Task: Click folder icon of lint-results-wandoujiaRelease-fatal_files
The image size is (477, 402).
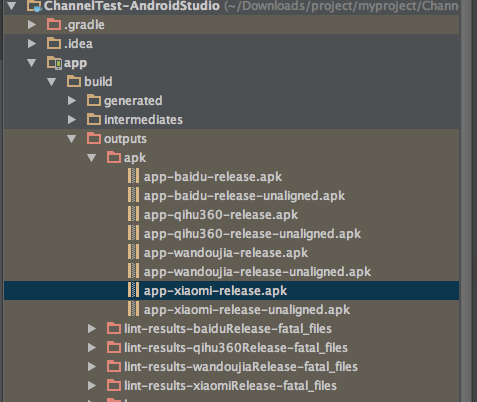Action: [114, 366]
